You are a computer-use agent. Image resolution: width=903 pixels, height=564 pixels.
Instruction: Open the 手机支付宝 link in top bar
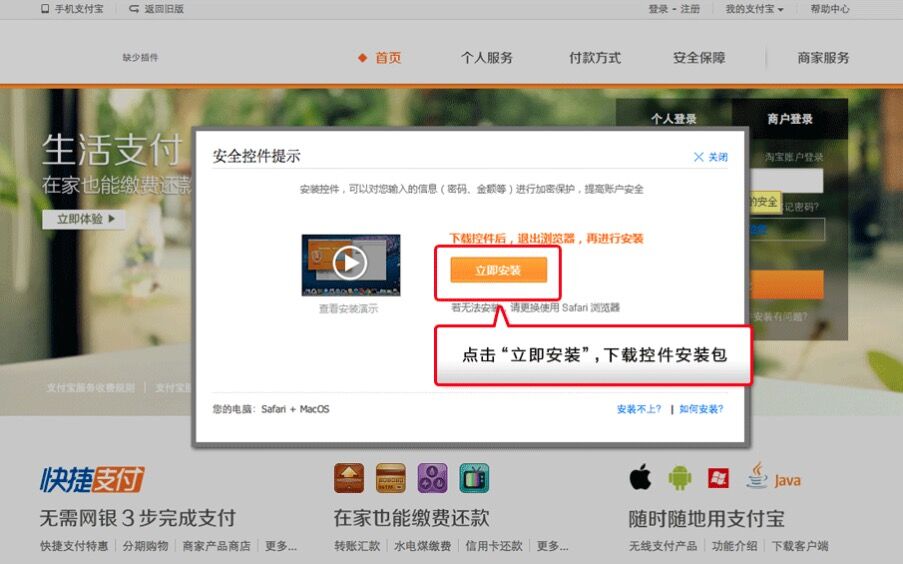pos(73,9)
